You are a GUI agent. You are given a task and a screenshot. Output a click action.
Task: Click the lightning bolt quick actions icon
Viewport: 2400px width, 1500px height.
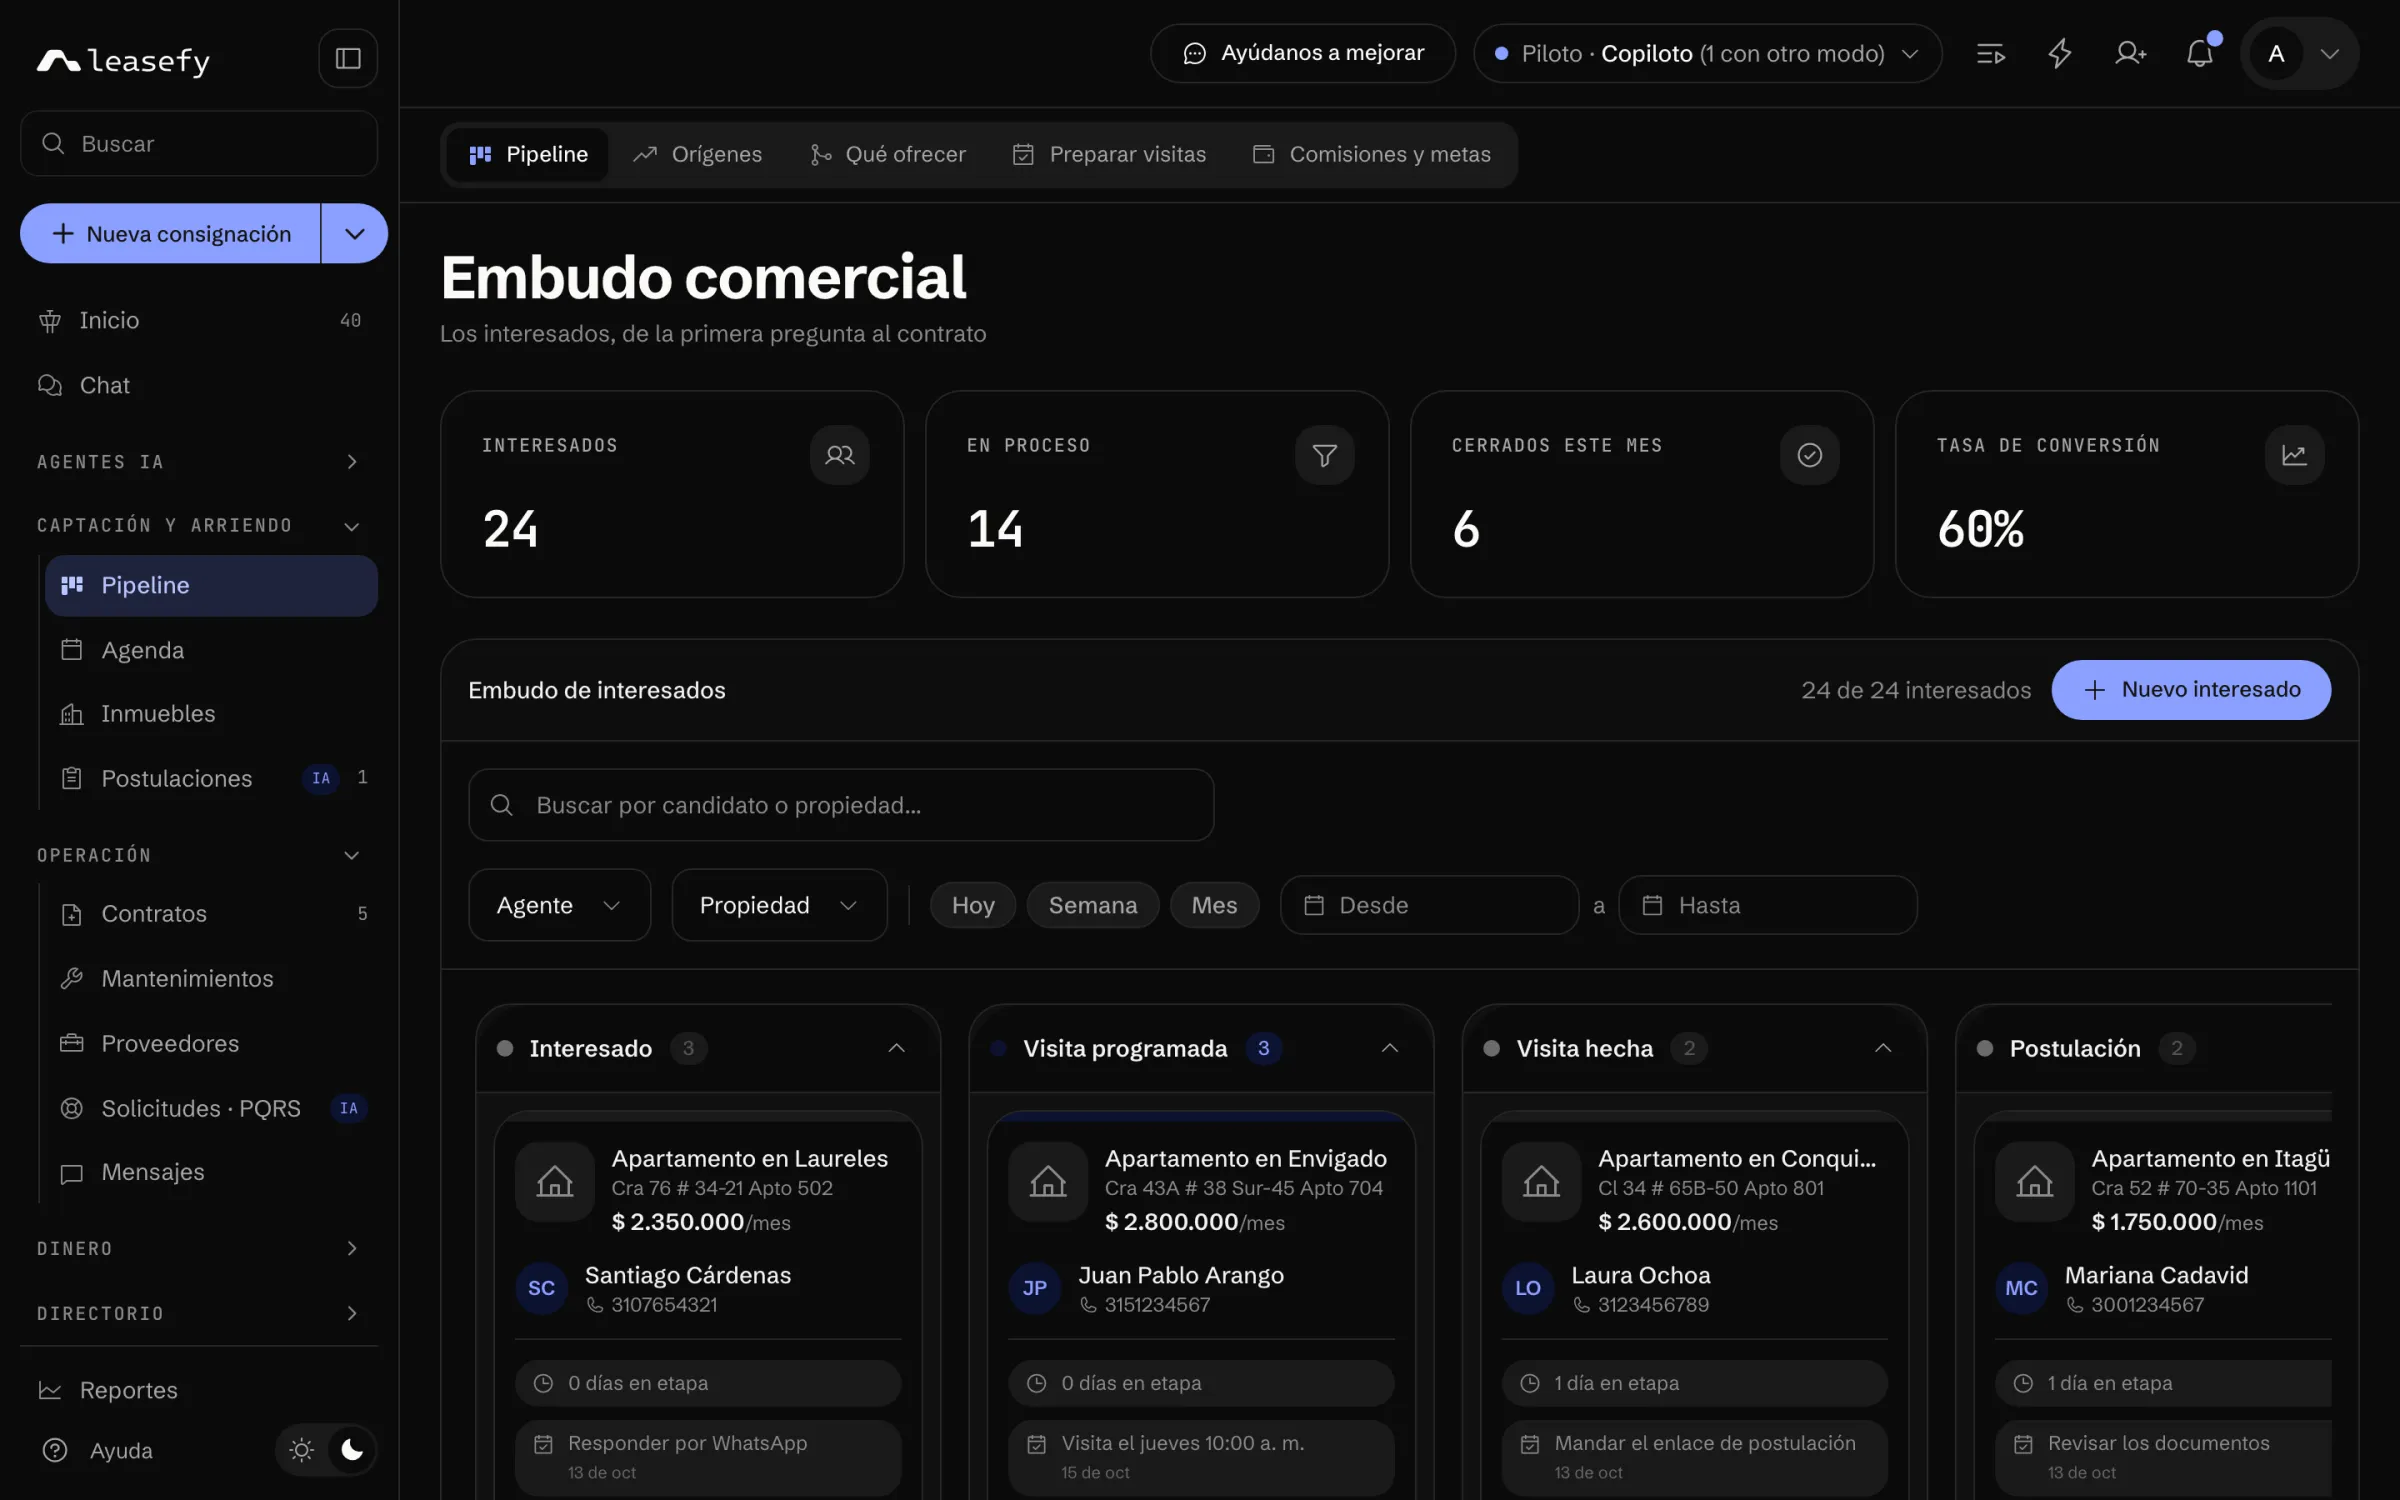(x=2059, y=54)
